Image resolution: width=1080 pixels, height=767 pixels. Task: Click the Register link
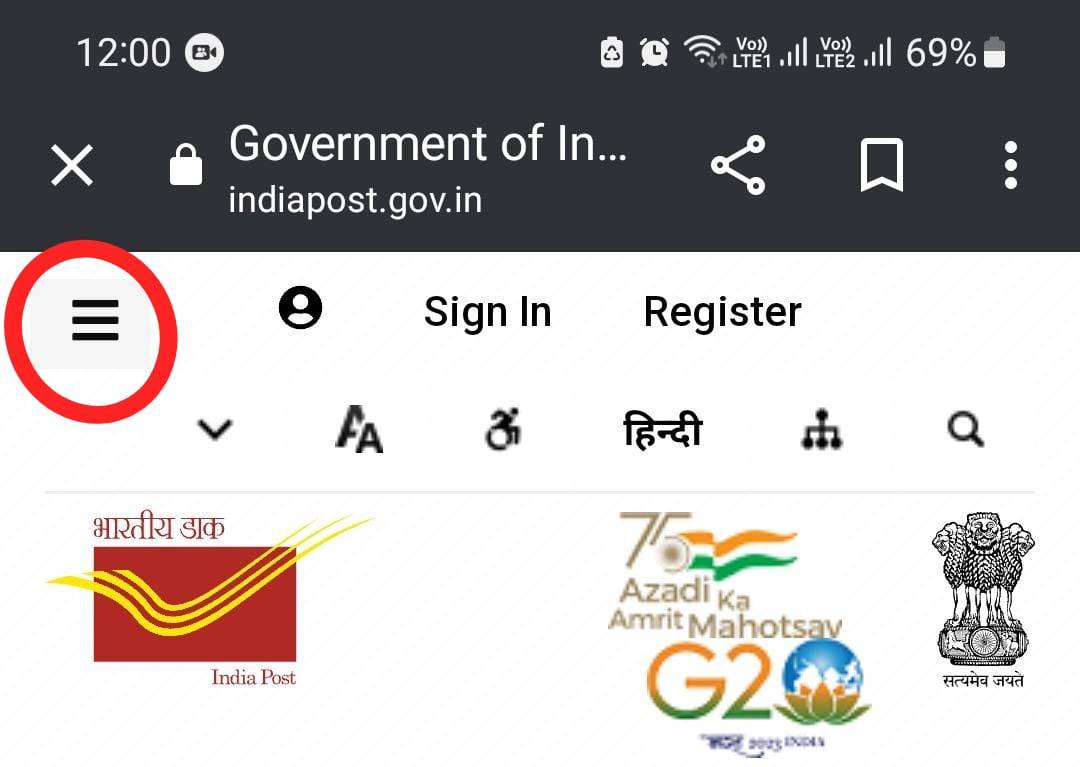point(723,312)
